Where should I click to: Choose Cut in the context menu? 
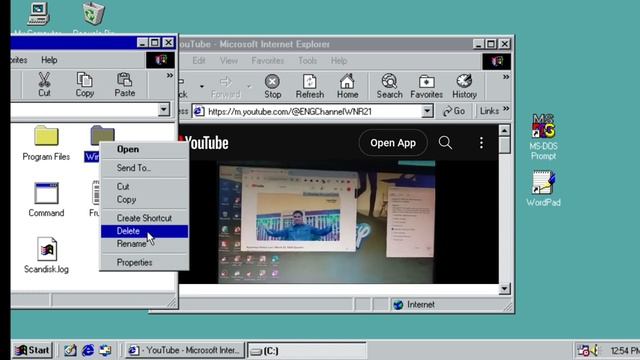144,187
